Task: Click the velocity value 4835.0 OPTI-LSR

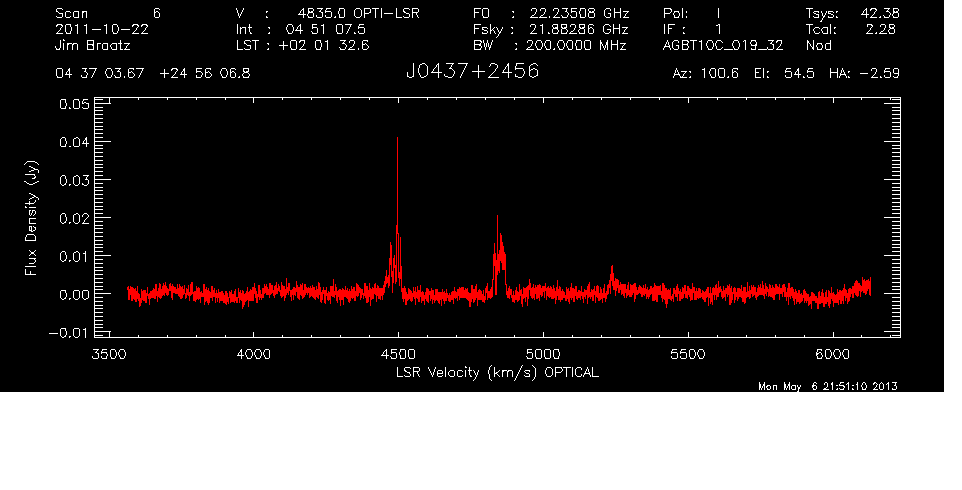Action: (x=358, y=13)
